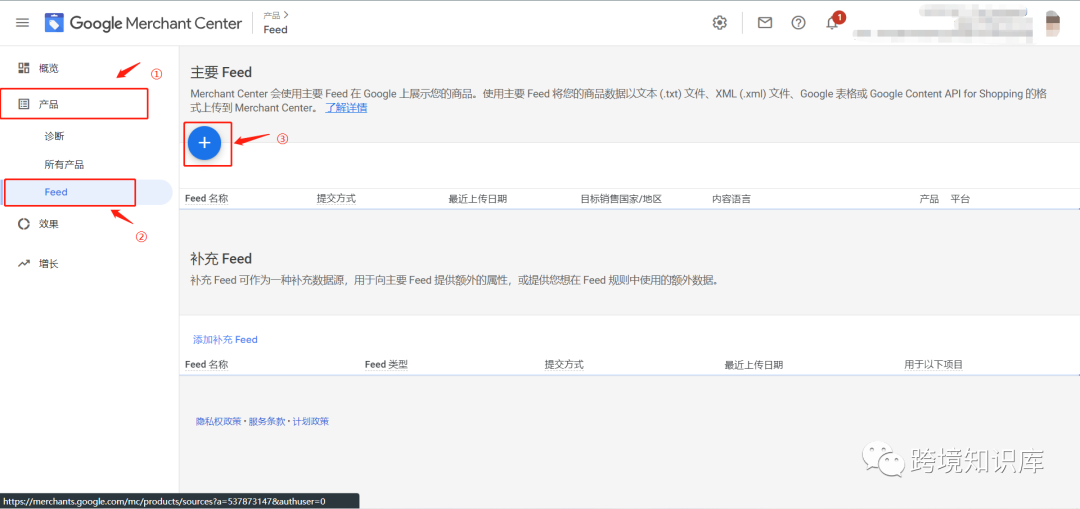Click 目标销售国家/地区 column header

coord(621,198)
